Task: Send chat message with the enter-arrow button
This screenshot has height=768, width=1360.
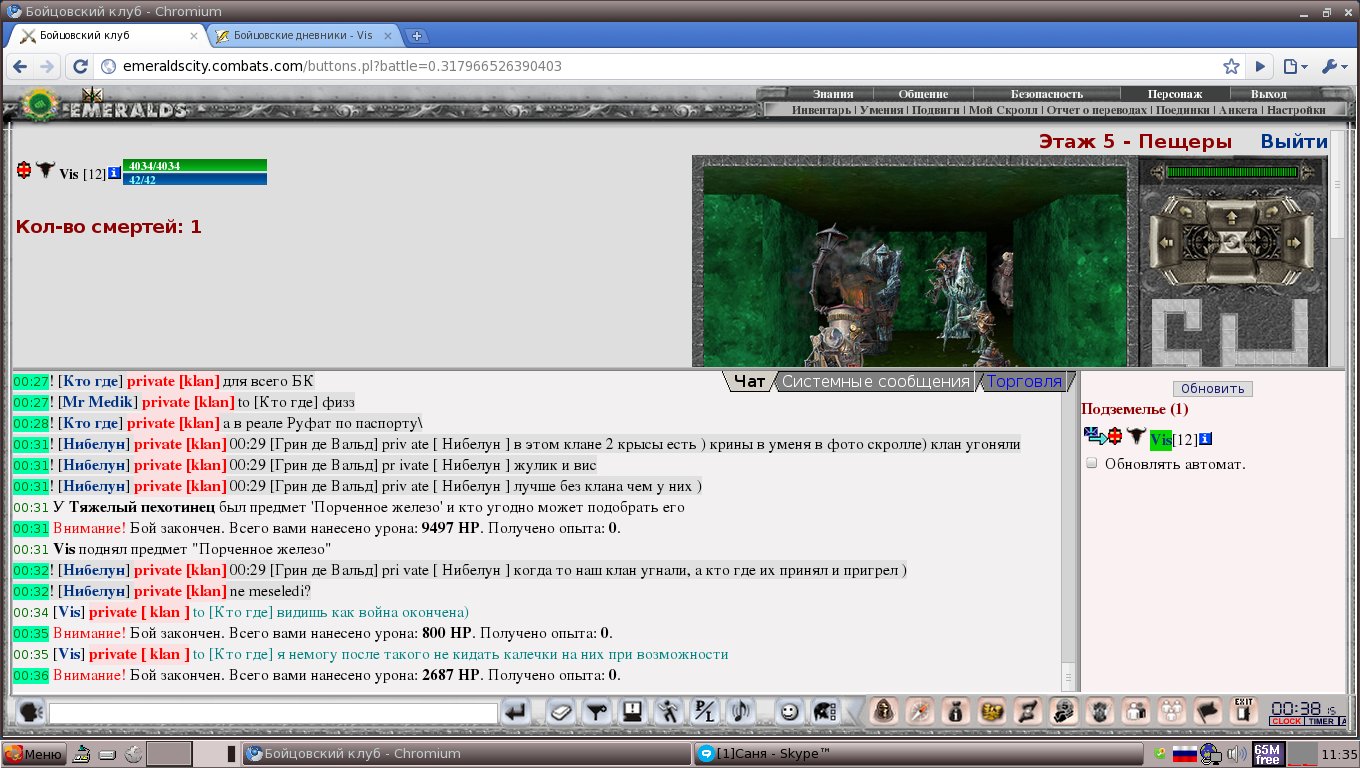Action: (x=516, y=712)
